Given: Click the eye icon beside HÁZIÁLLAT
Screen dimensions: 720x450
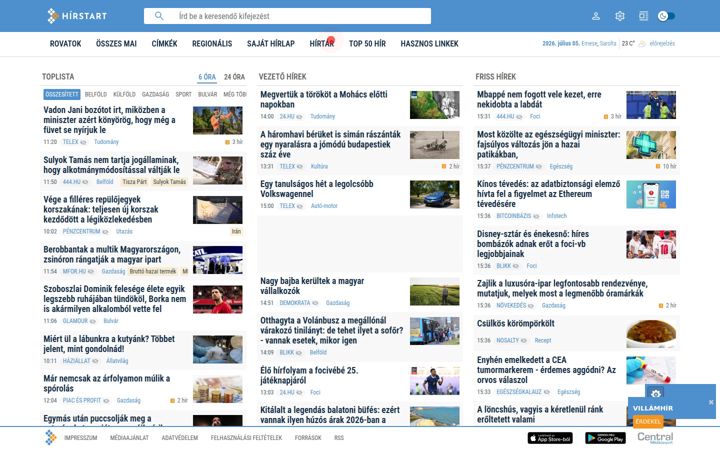Looking at the screenshot, I should (x=95, y=361).
